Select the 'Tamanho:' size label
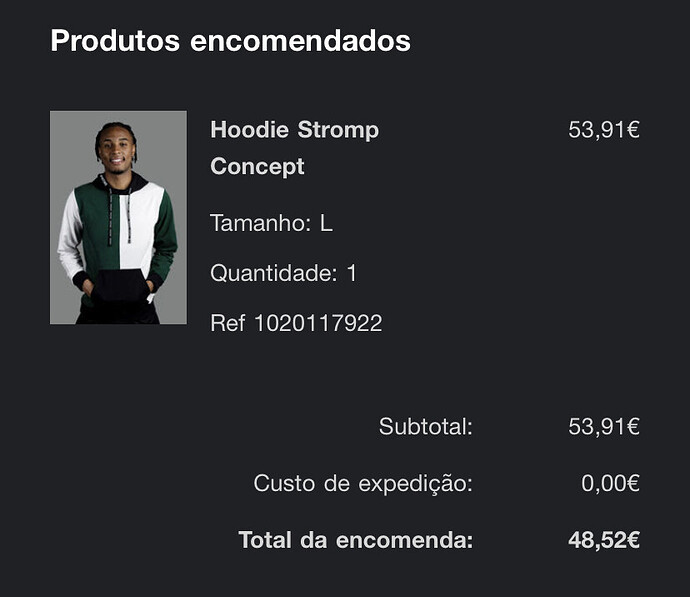Viewport: 690px width, 597px height. tap(261, 223)
